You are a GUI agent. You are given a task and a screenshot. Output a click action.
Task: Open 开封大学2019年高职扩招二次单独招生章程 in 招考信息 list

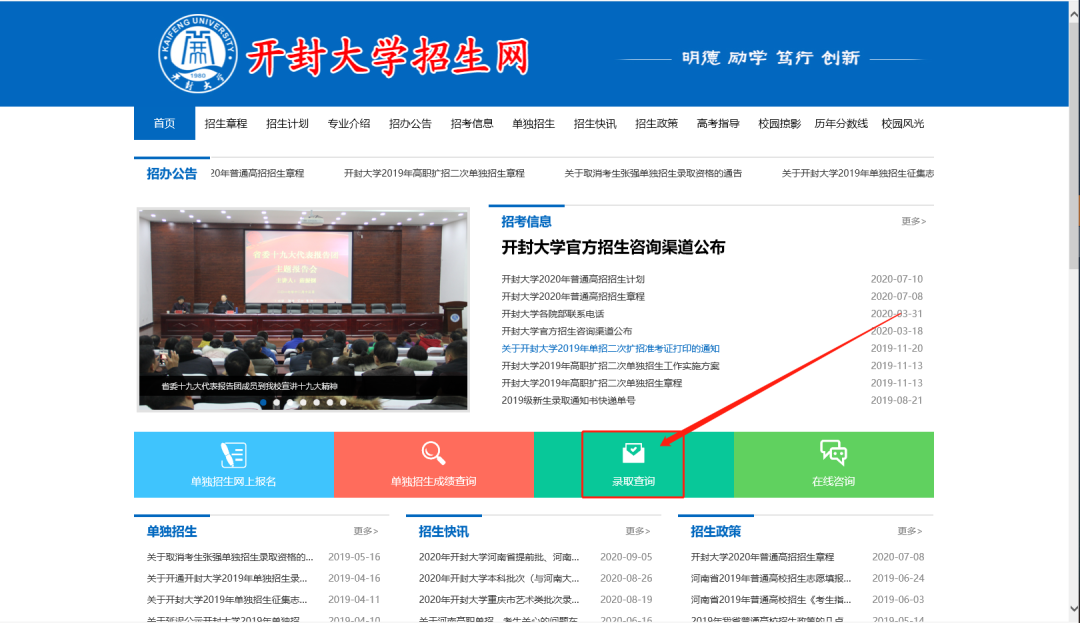(x=592, y=383)
